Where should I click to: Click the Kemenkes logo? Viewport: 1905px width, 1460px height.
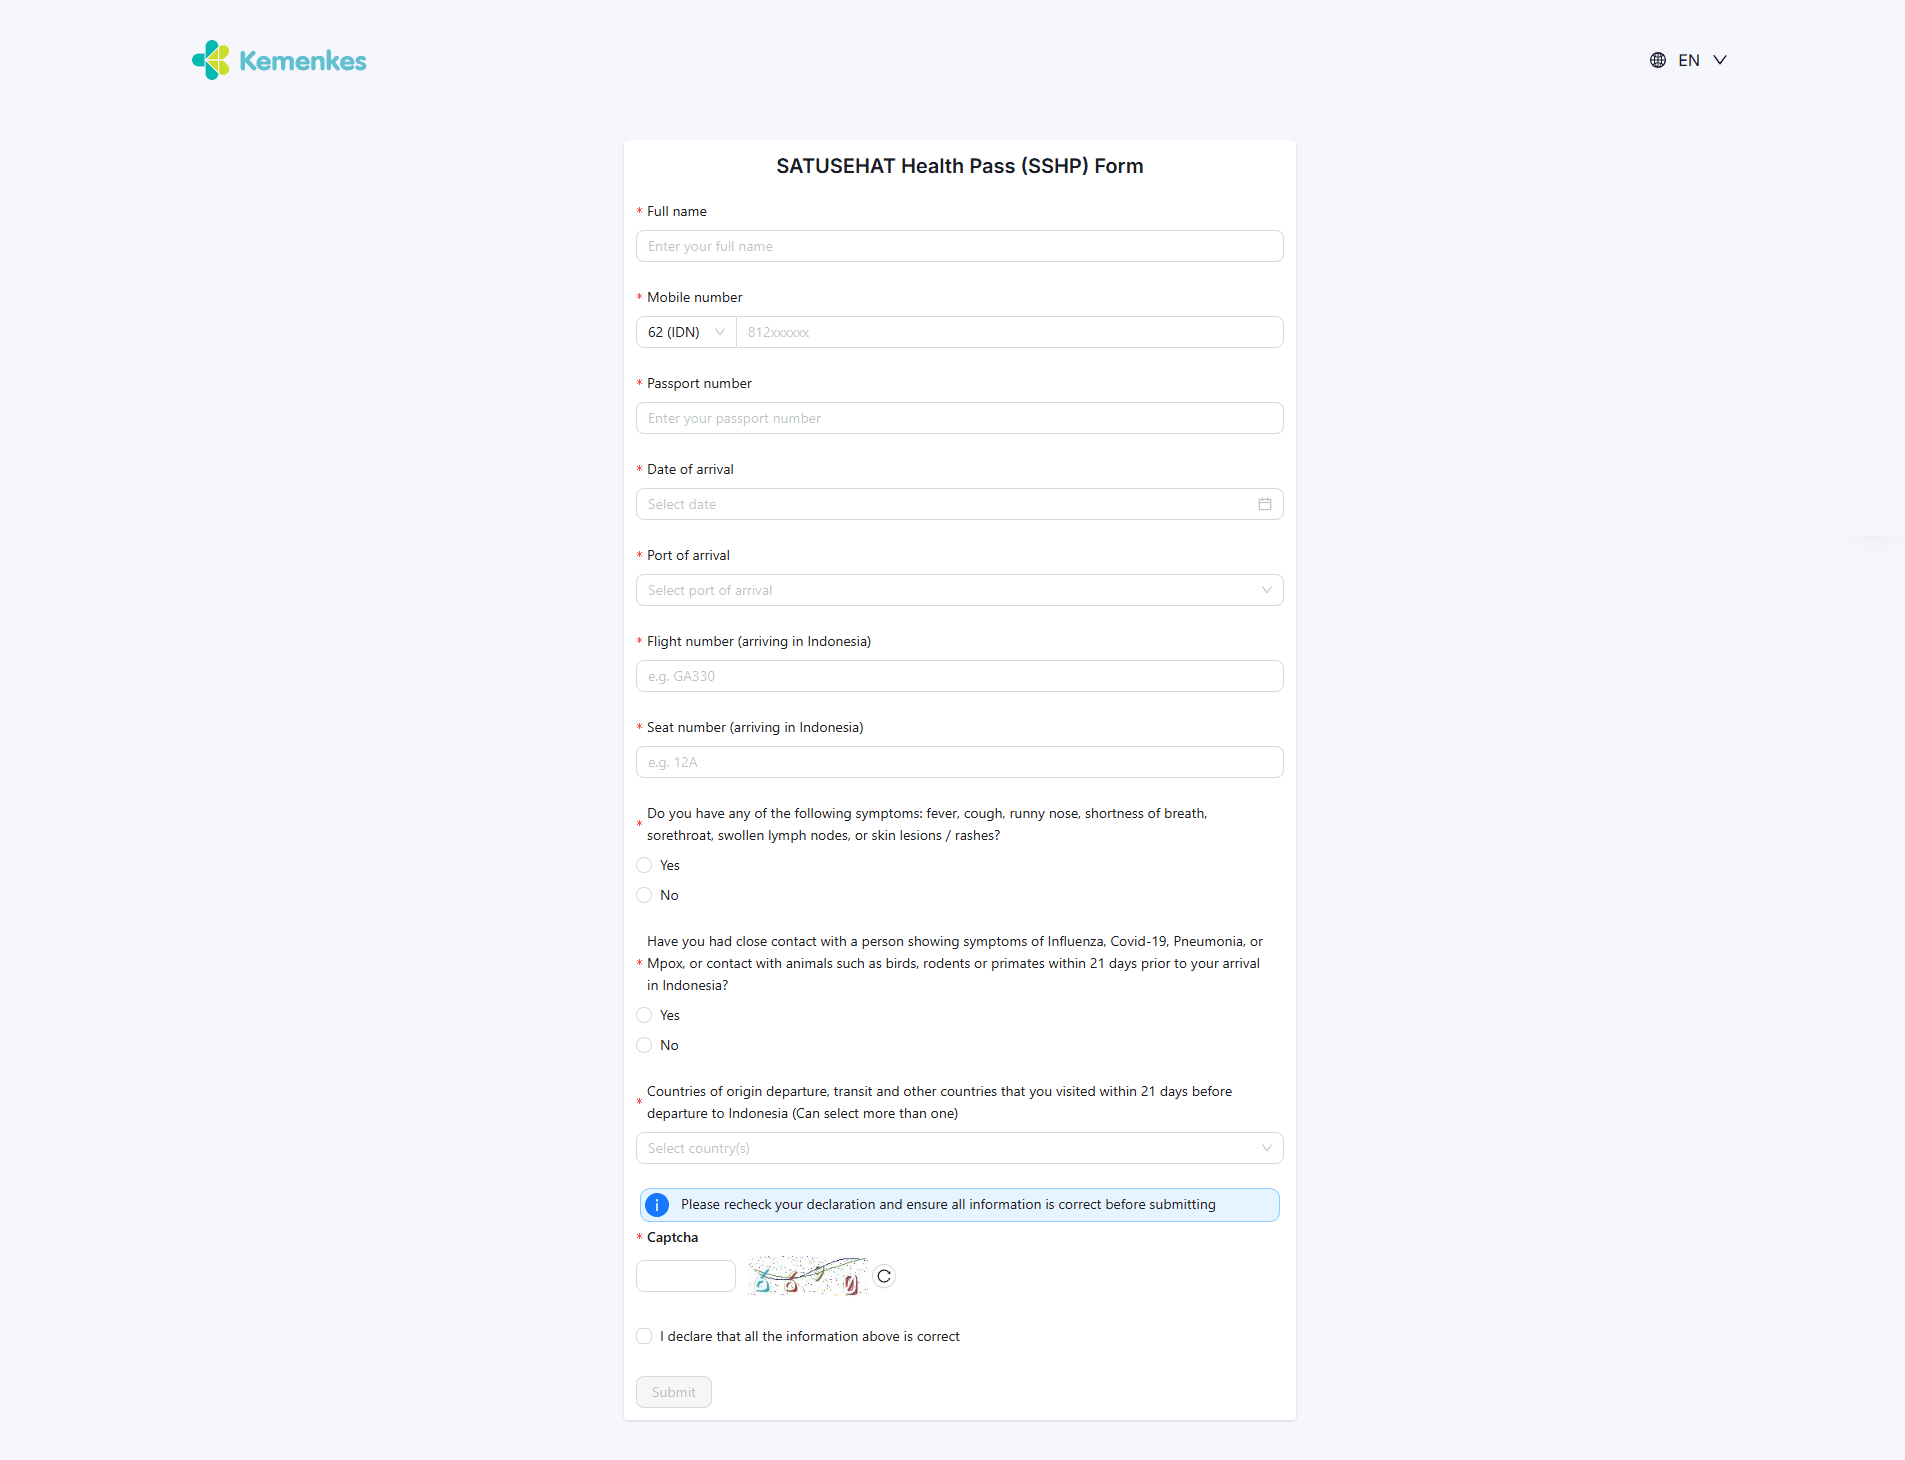pos(279,60)
